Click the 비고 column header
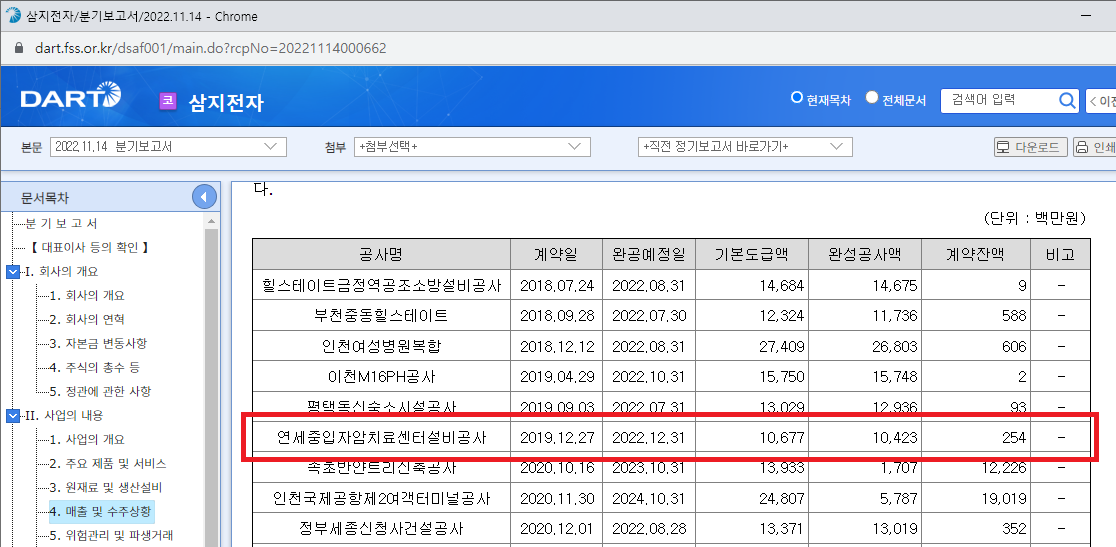 [1060, 254]
